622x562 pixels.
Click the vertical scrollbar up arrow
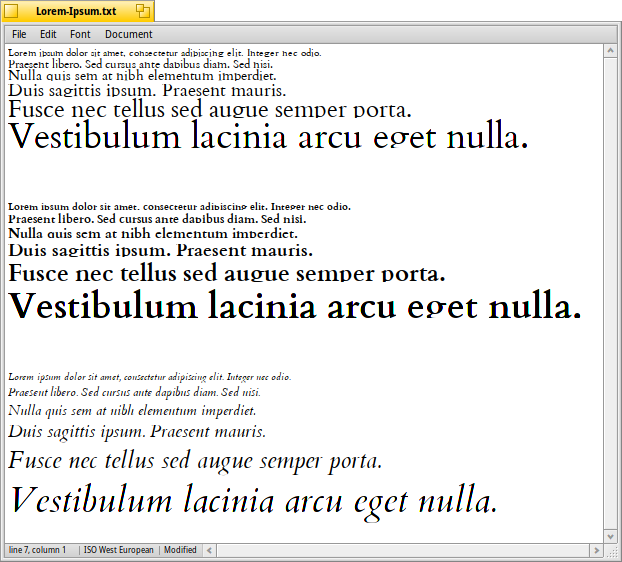610,51
